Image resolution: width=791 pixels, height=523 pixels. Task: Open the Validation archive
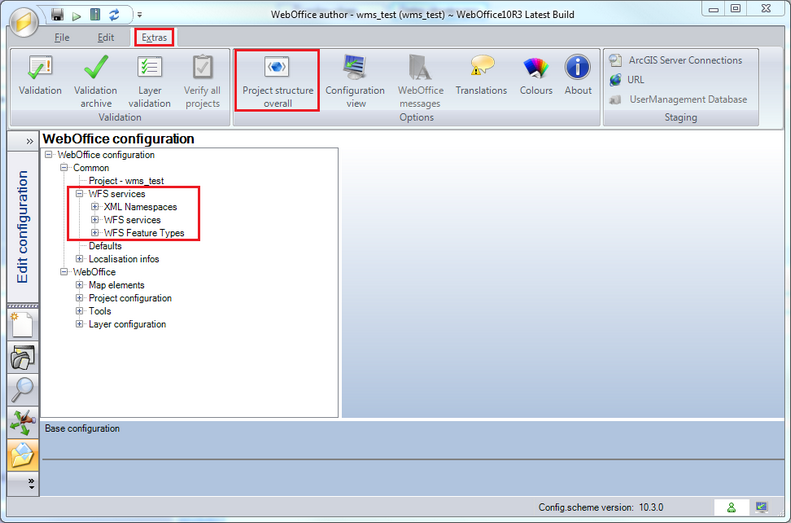[96, 82]
